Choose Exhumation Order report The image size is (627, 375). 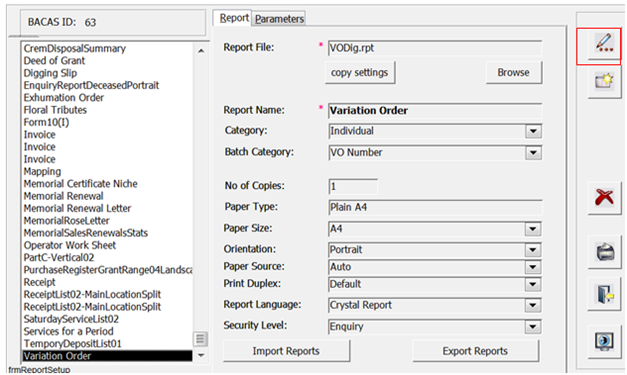click(x=64, y=98)
